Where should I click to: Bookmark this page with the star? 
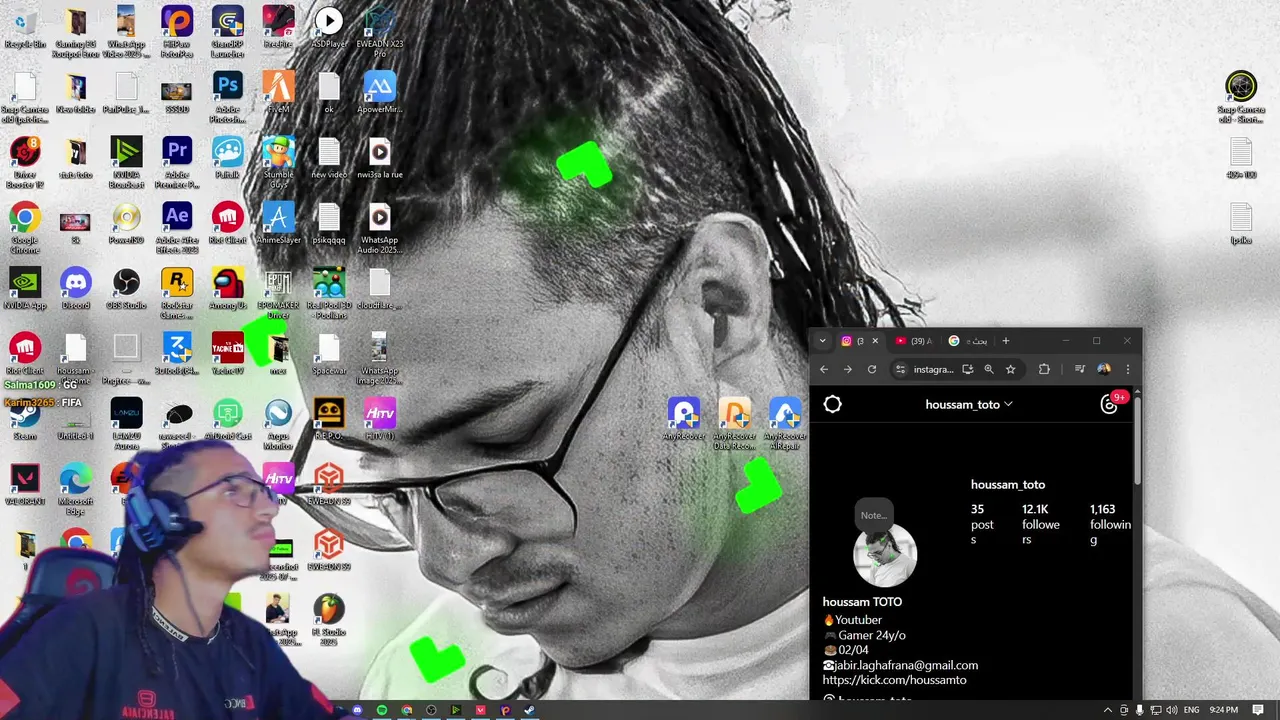pyautogui.click(x=1010, y=369)
